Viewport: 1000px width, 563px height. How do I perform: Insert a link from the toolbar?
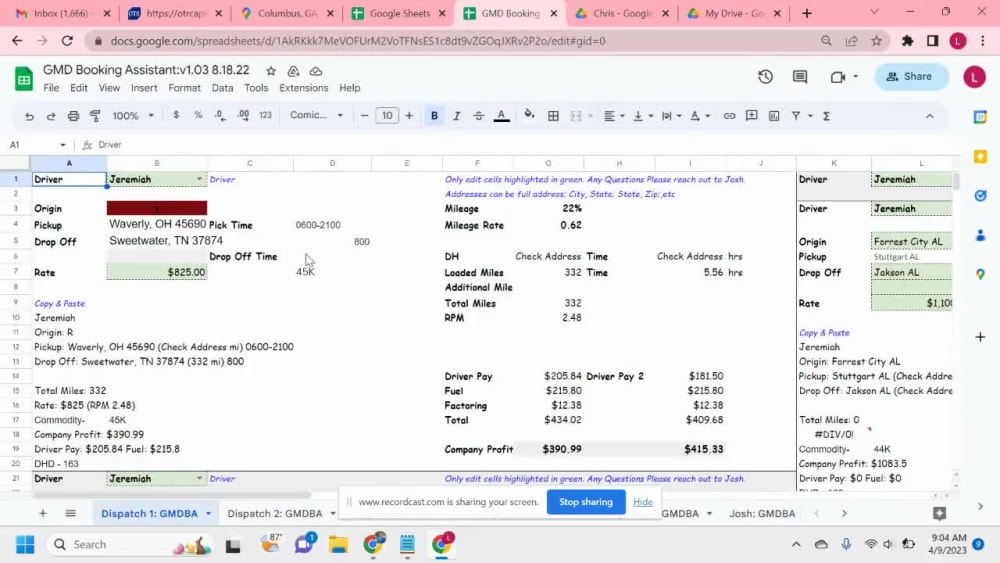(729, 116)
